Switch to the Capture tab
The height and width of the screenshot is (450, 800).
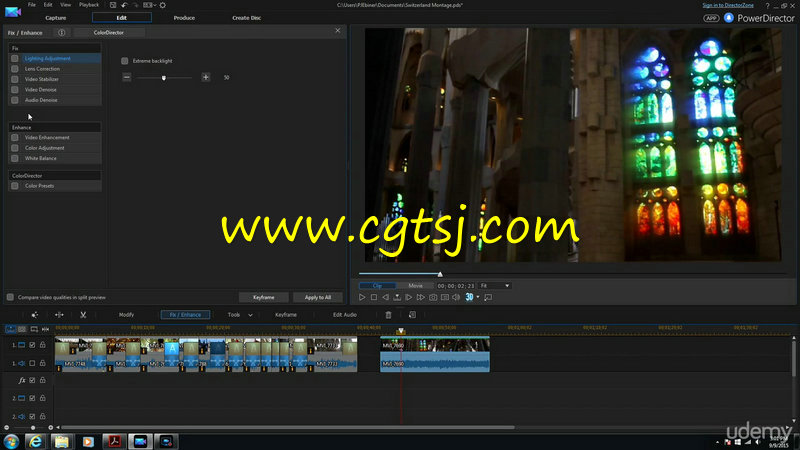56,18
